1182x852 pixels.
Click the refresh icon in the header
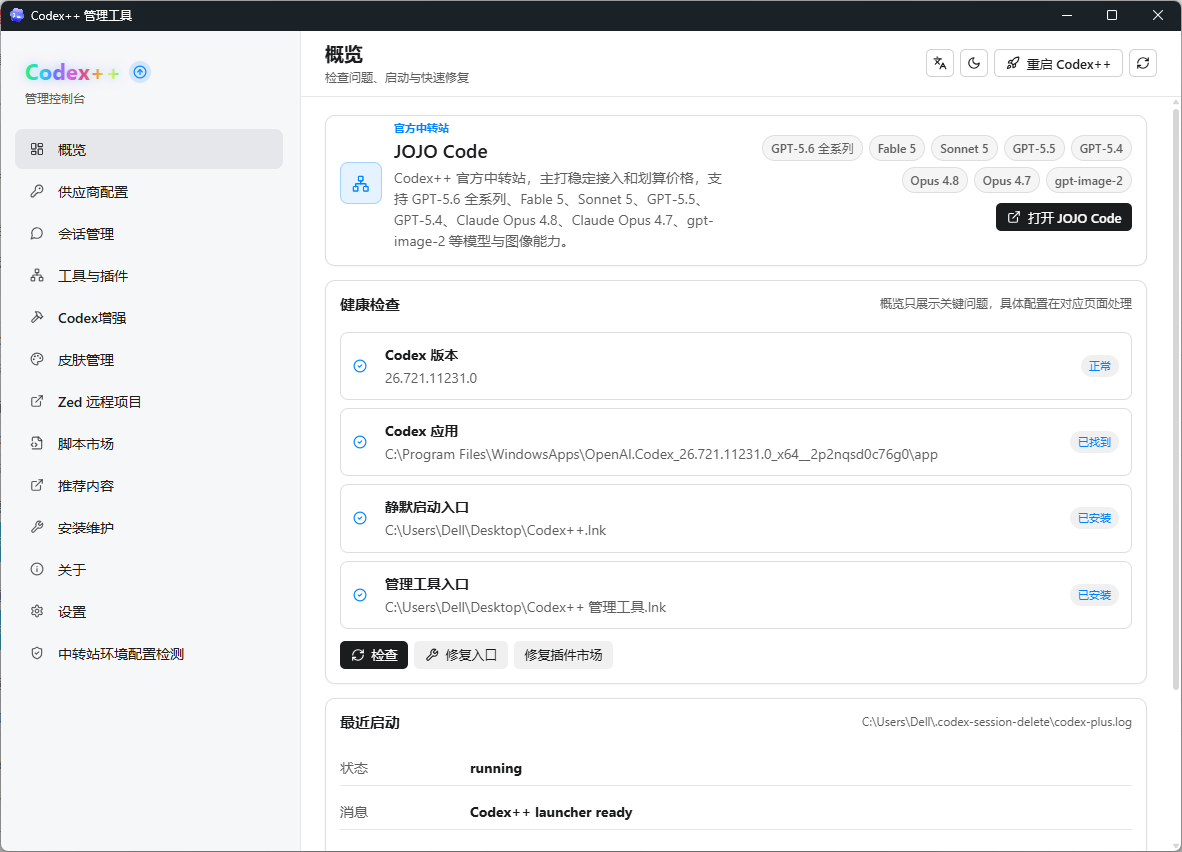click(1143, 63)
